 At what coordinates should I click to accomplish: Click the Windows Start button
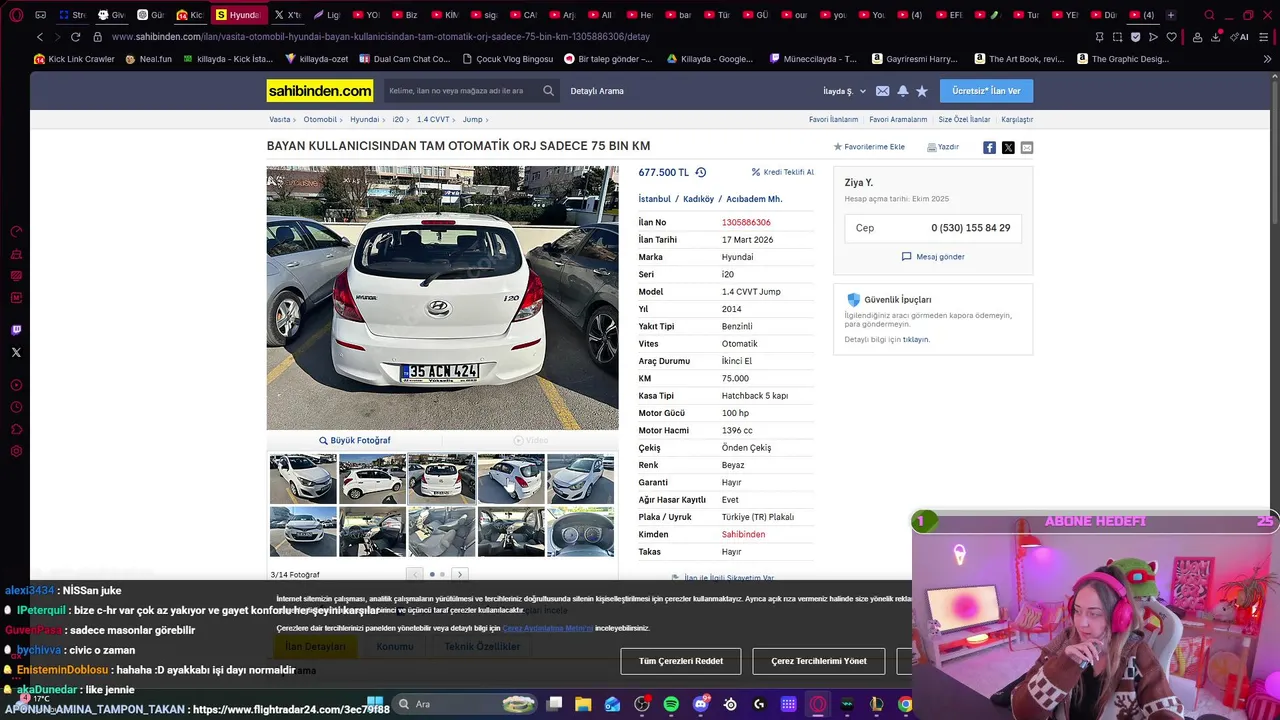375,704
